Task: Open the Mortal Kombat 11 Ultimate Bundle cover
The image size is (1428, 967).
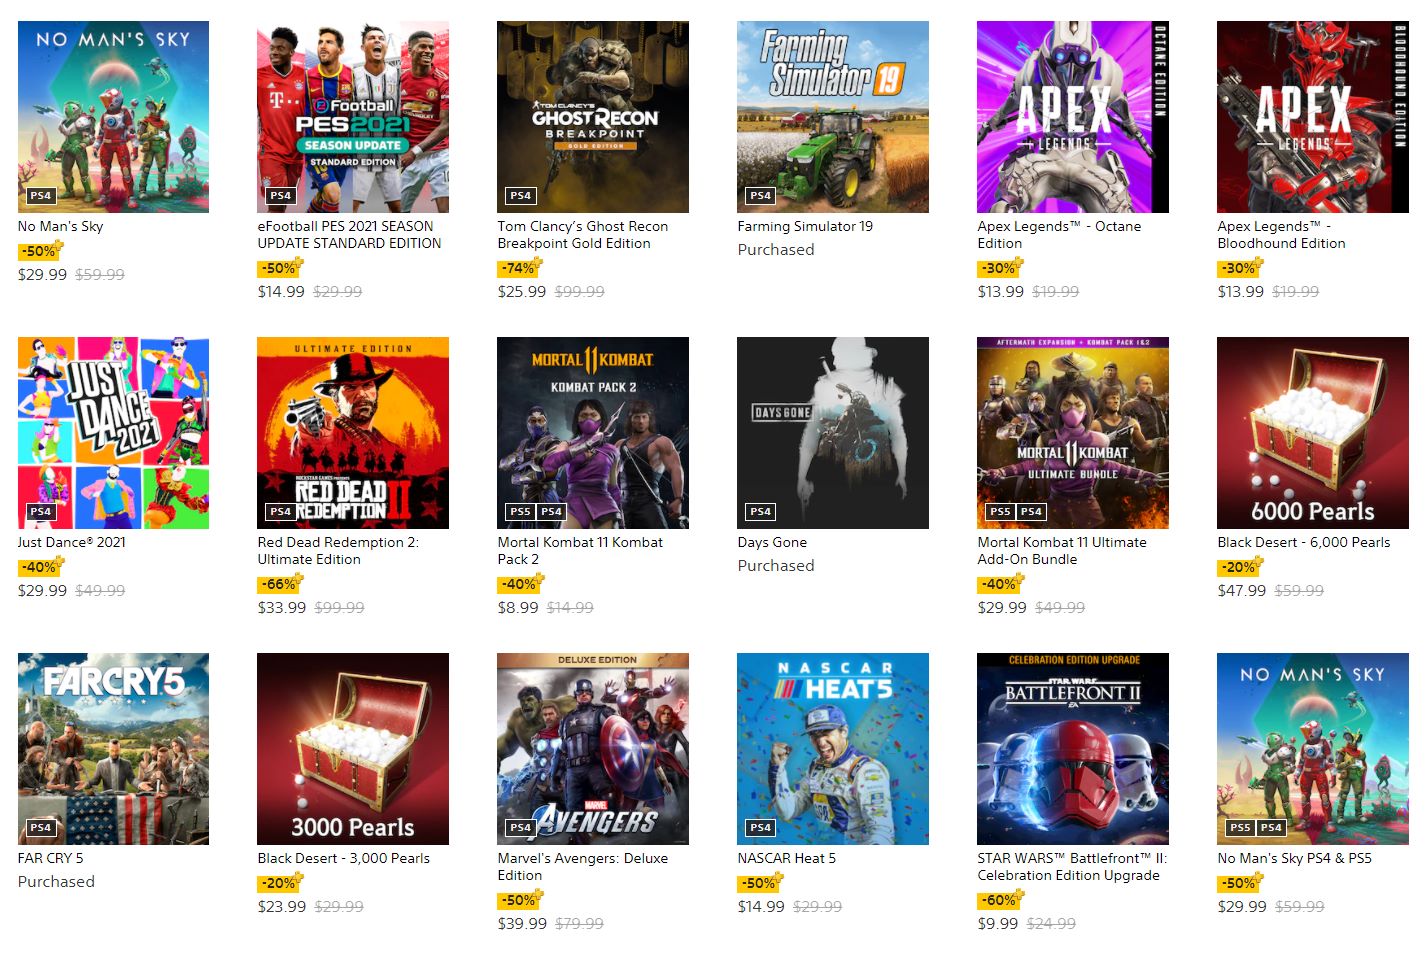Action: [x=1073, y=433]
